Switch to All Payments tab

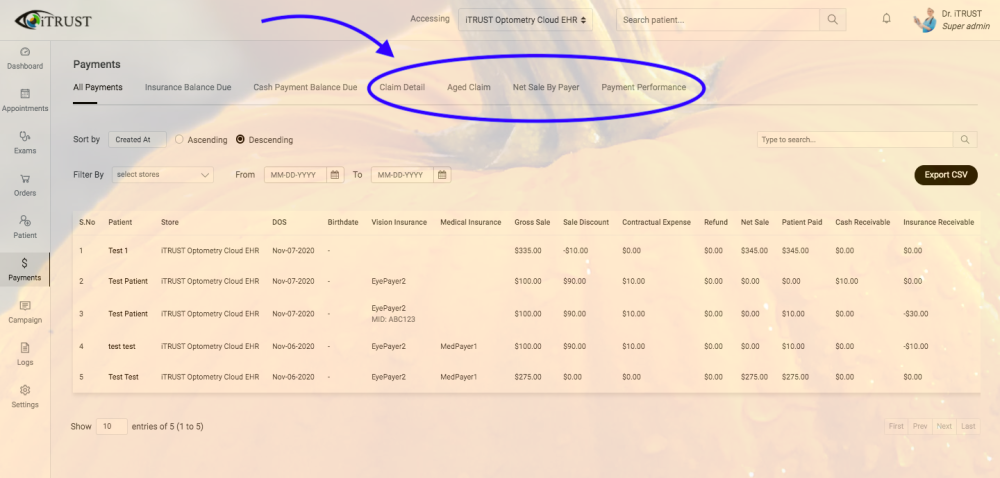pos(98,87)
